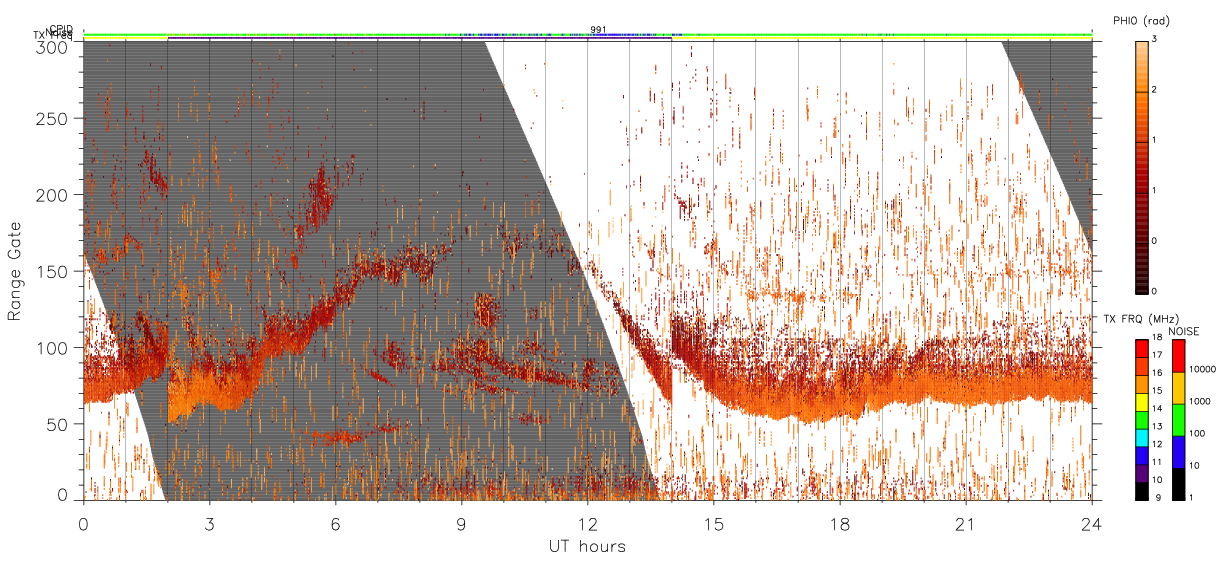Click the y-axis tick label '300'
This screenshot has width=1228, height=567.
54,46
